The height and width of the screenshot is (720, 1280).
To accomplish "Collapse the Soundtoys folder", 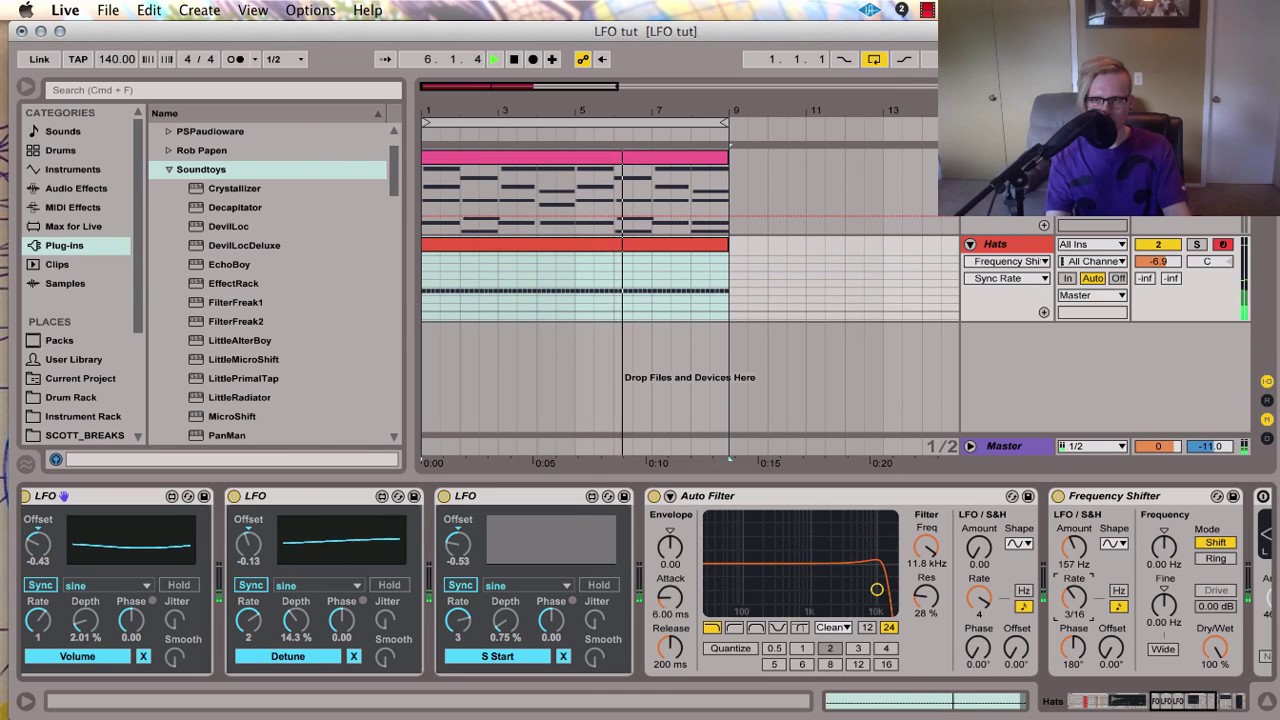I will 168,169.
